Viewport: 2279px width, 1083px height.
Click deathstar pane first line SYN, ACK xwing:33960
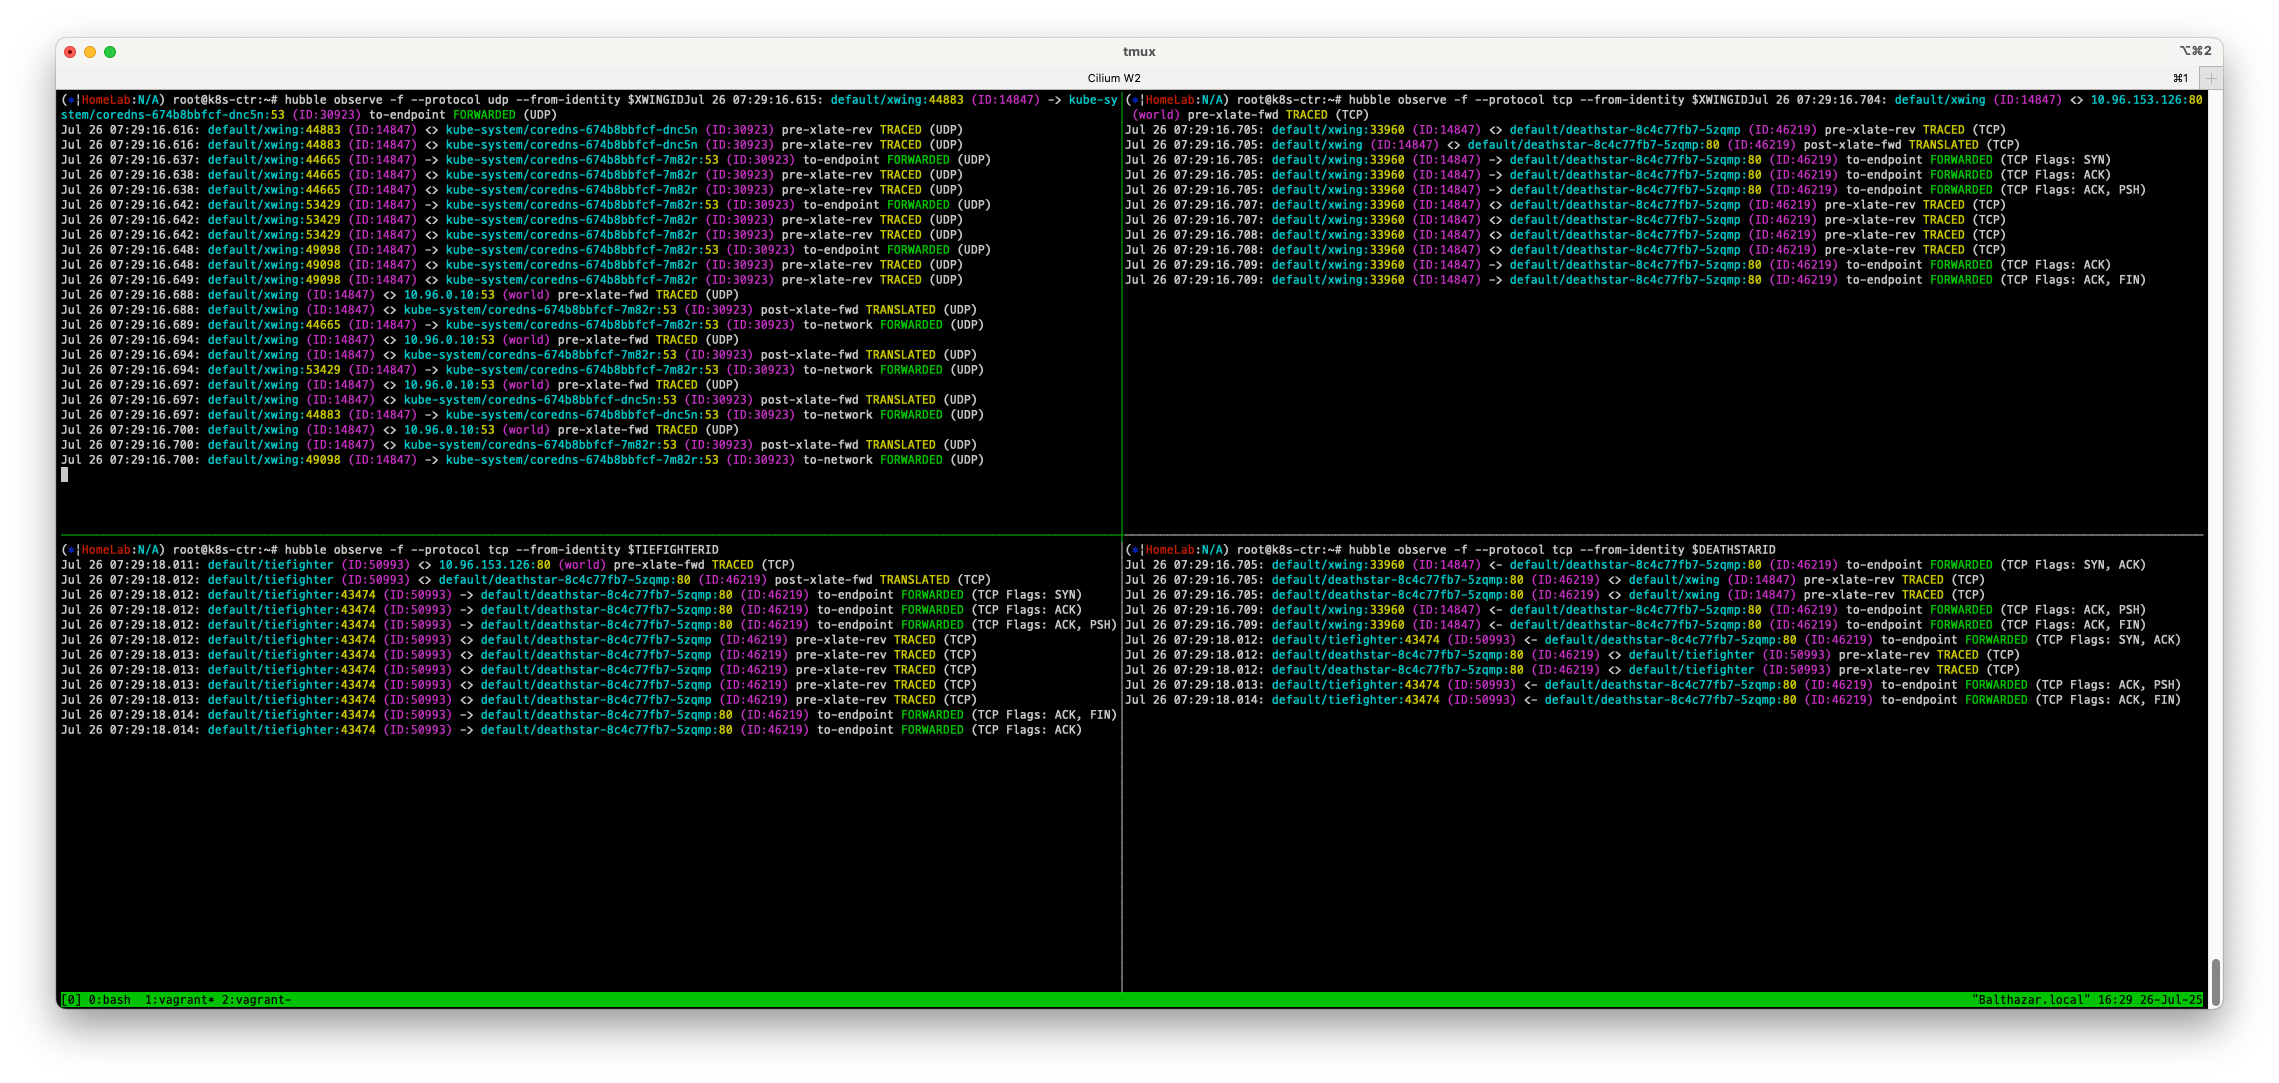(1635, 565)
